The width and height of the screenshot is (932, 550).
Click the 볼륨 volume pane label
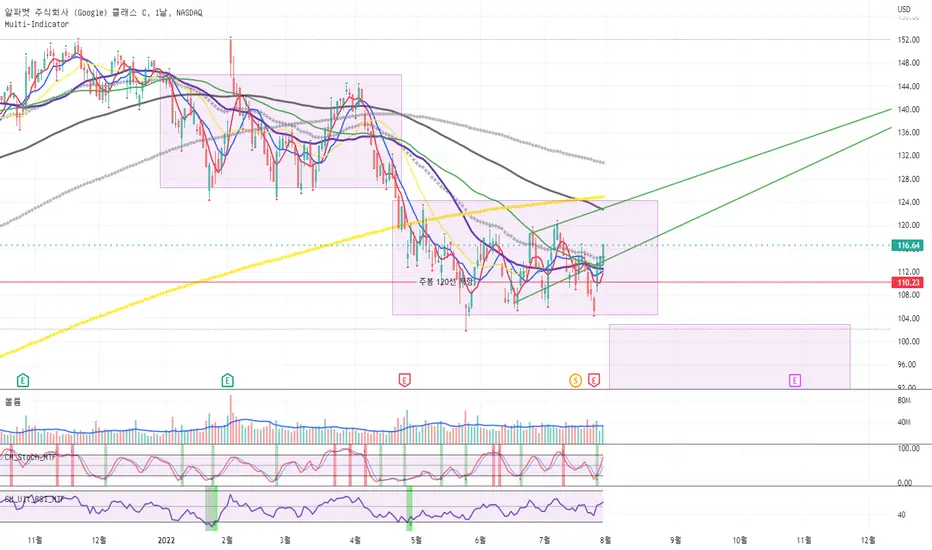click(x=12, y=402)
